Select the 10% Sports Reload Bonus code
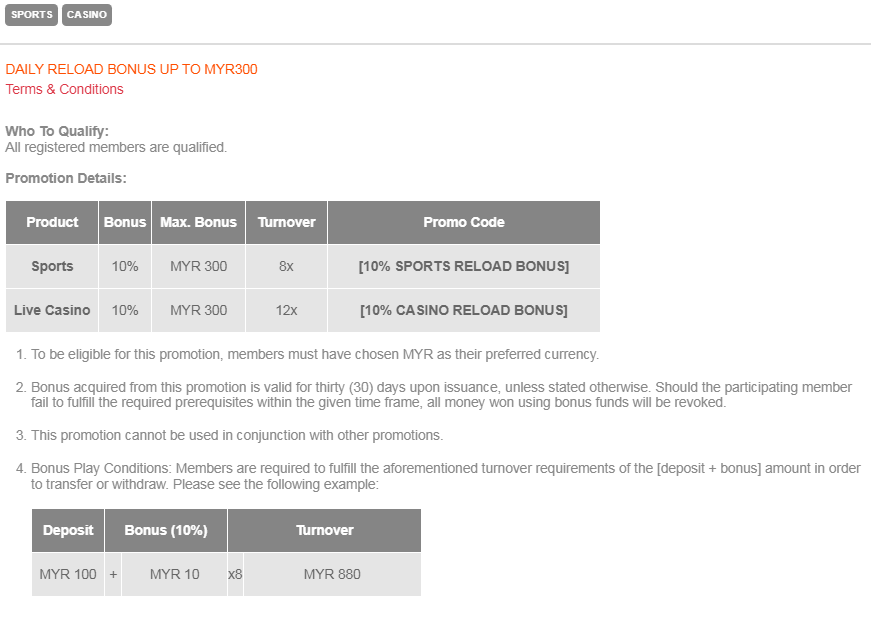Image resolution: width=871 pixels, height=619 pixels. pos(463,266)
